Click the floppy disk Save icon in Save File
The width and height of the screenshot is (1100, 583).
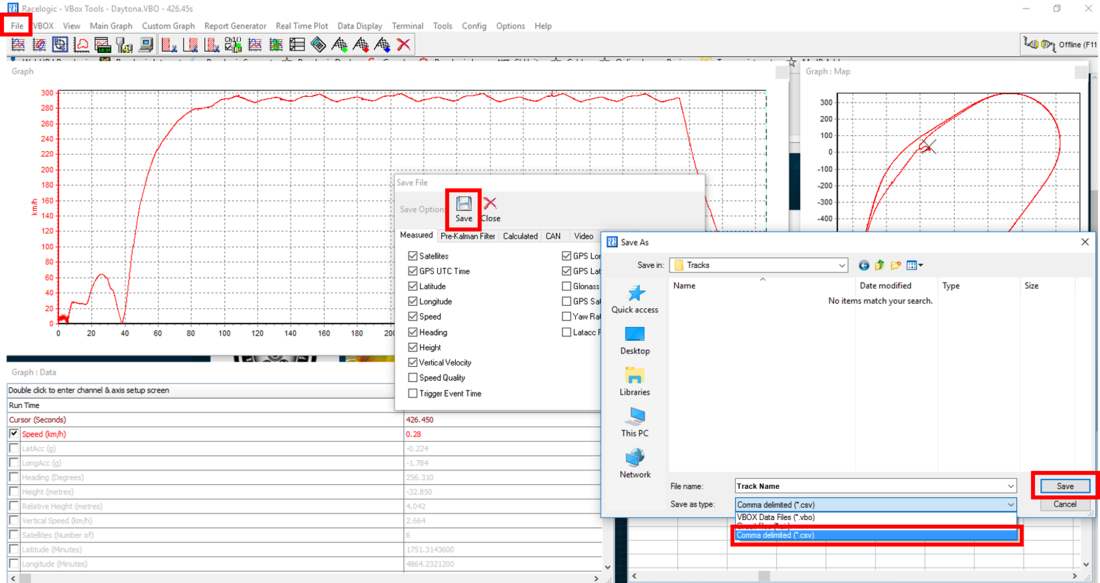tap(464, 203)
